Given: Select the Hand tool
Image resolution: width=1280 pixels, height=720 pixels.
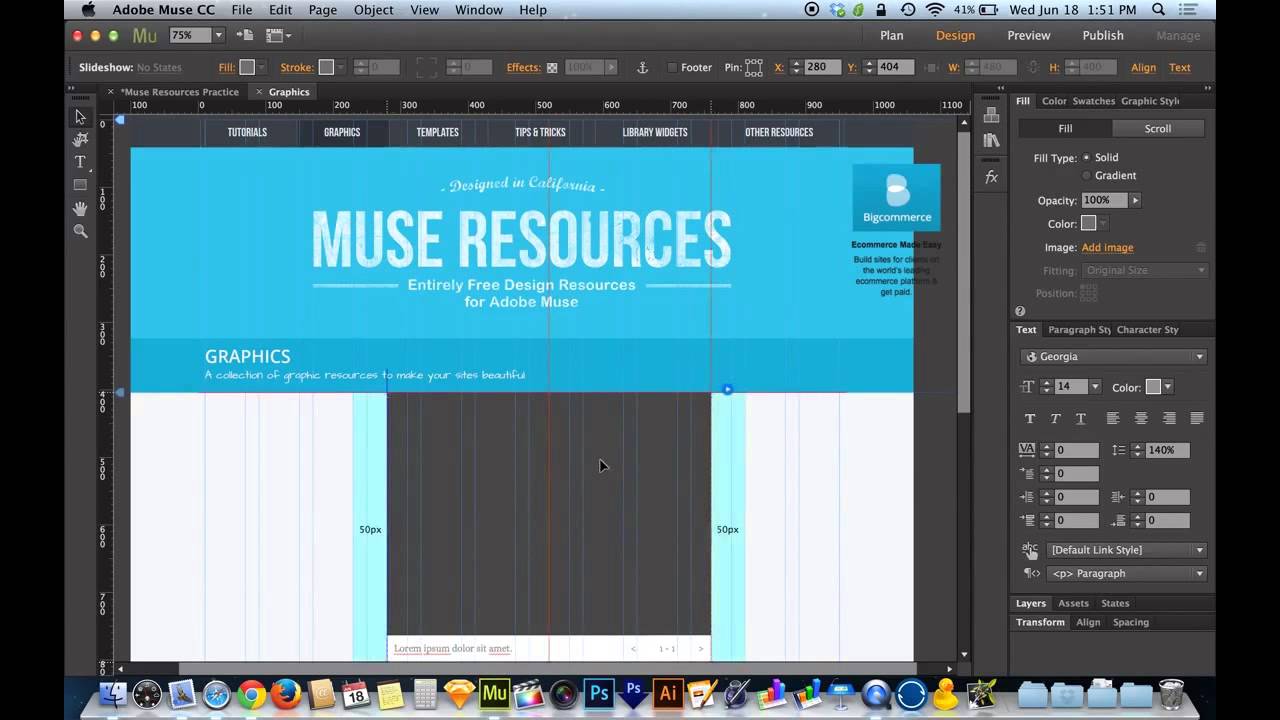Looking at the screenshot, I should pyautogui.click(x=80, y=208).
